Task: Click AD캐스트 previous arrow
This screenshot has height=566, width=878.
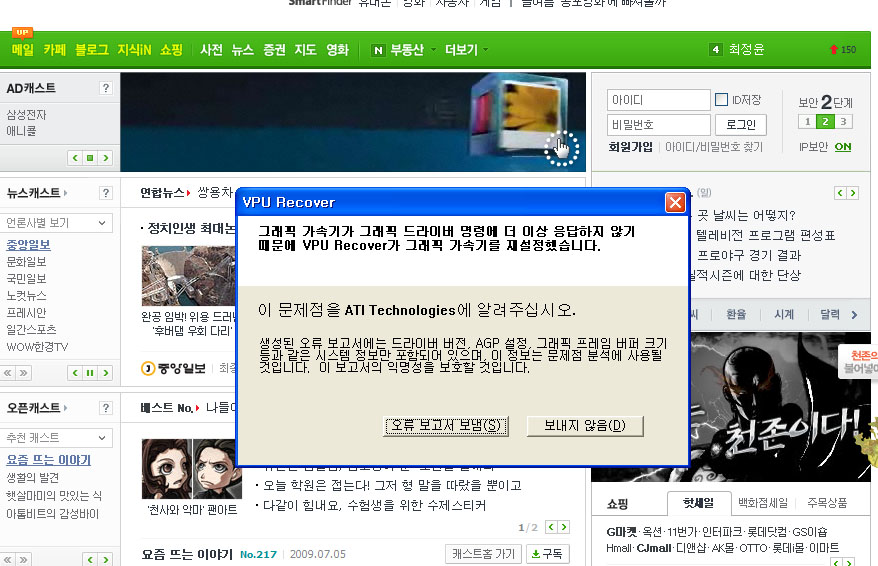Action: coord(75,158)
